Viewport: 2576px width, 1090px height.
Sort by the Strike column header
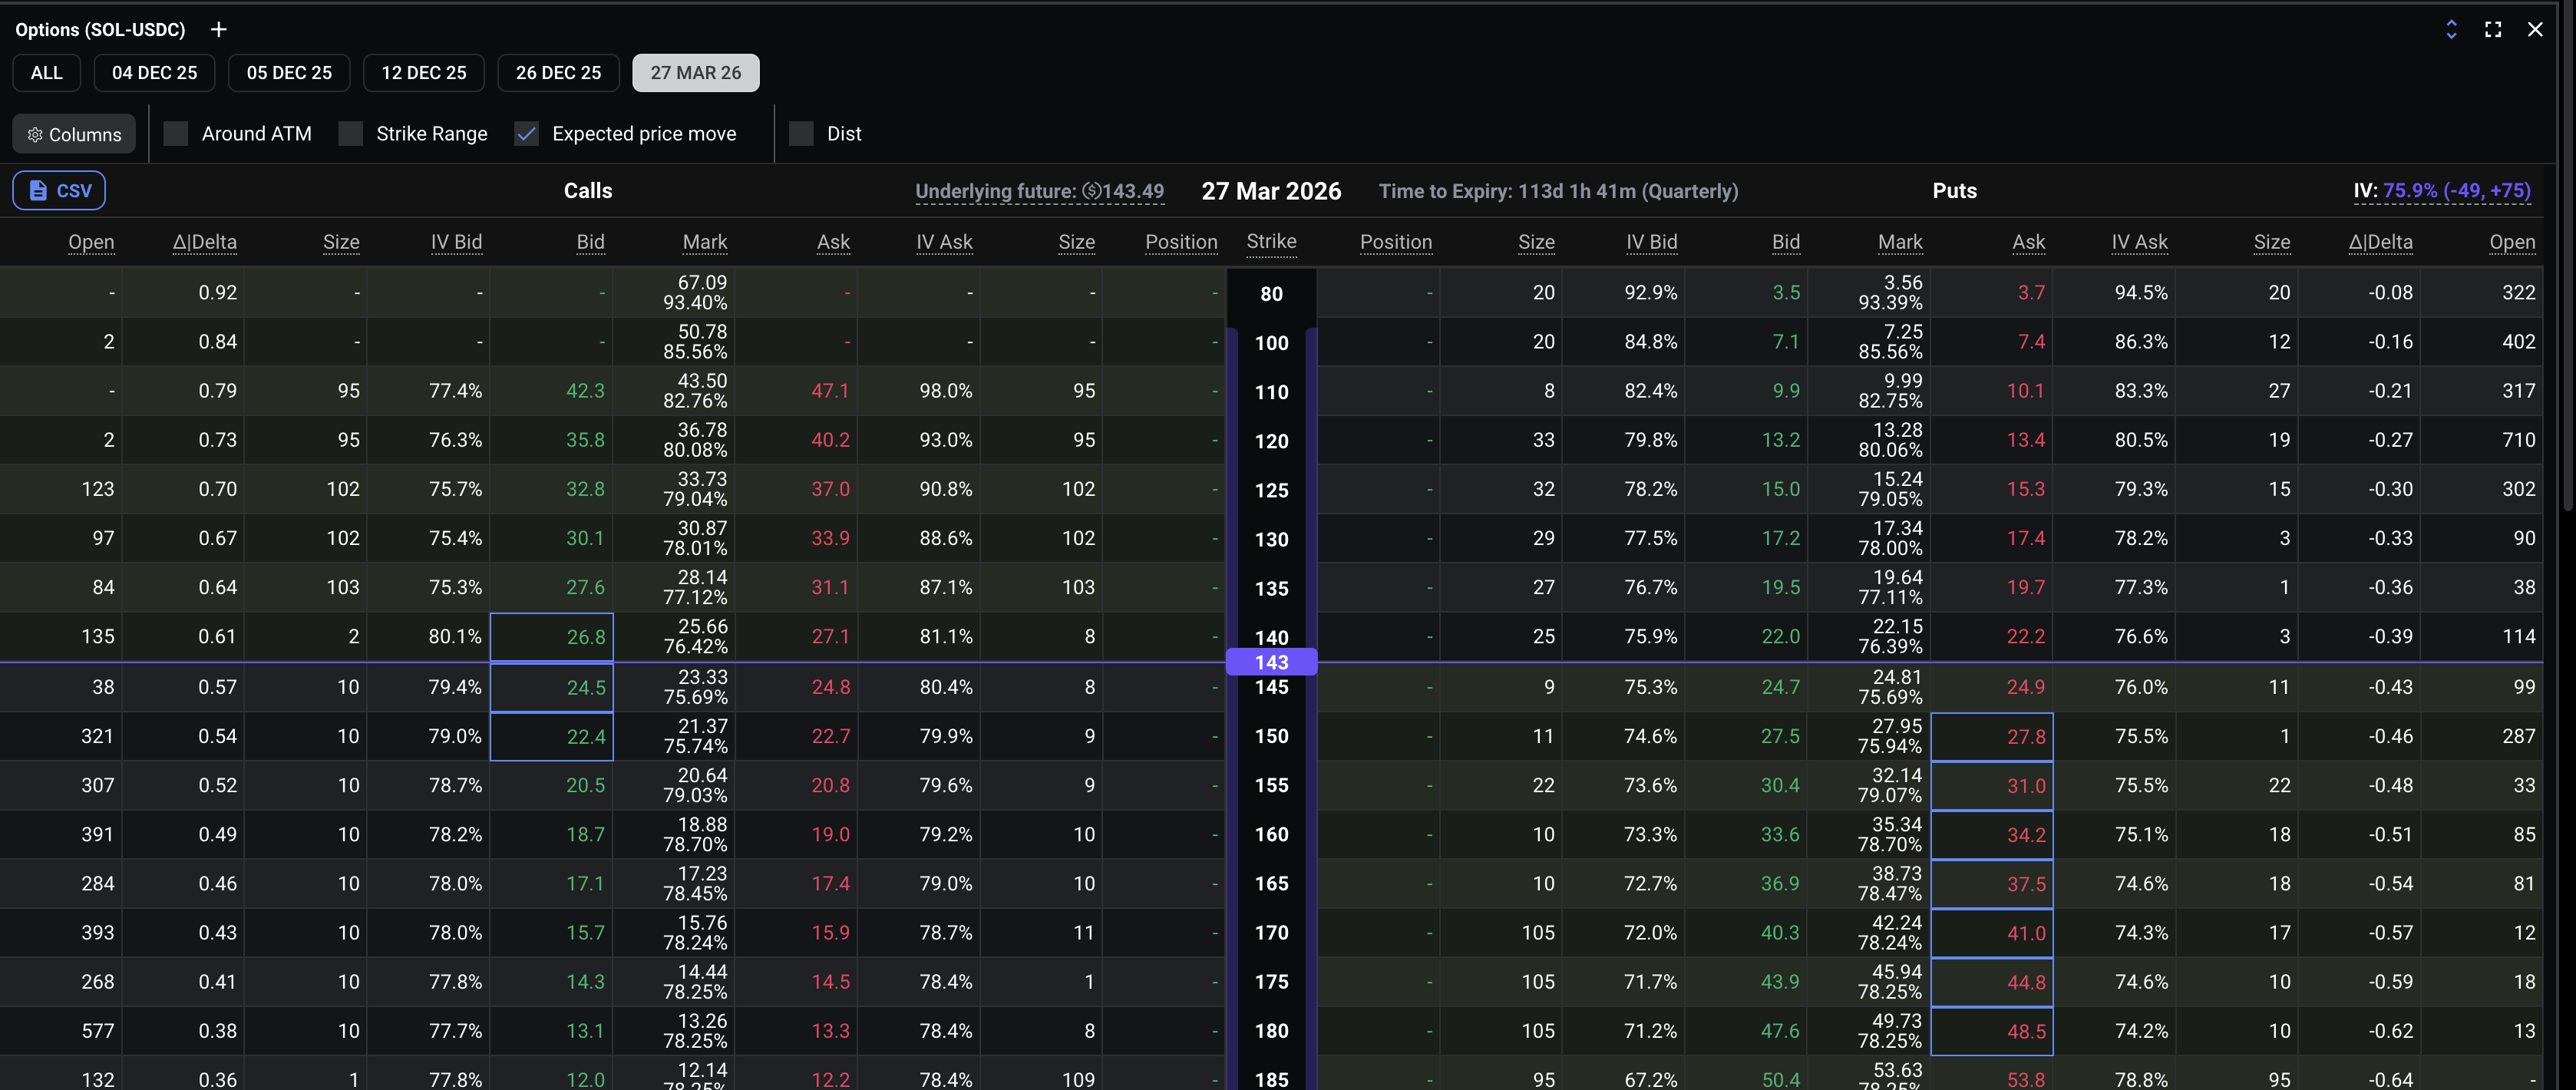[1271, 241]
